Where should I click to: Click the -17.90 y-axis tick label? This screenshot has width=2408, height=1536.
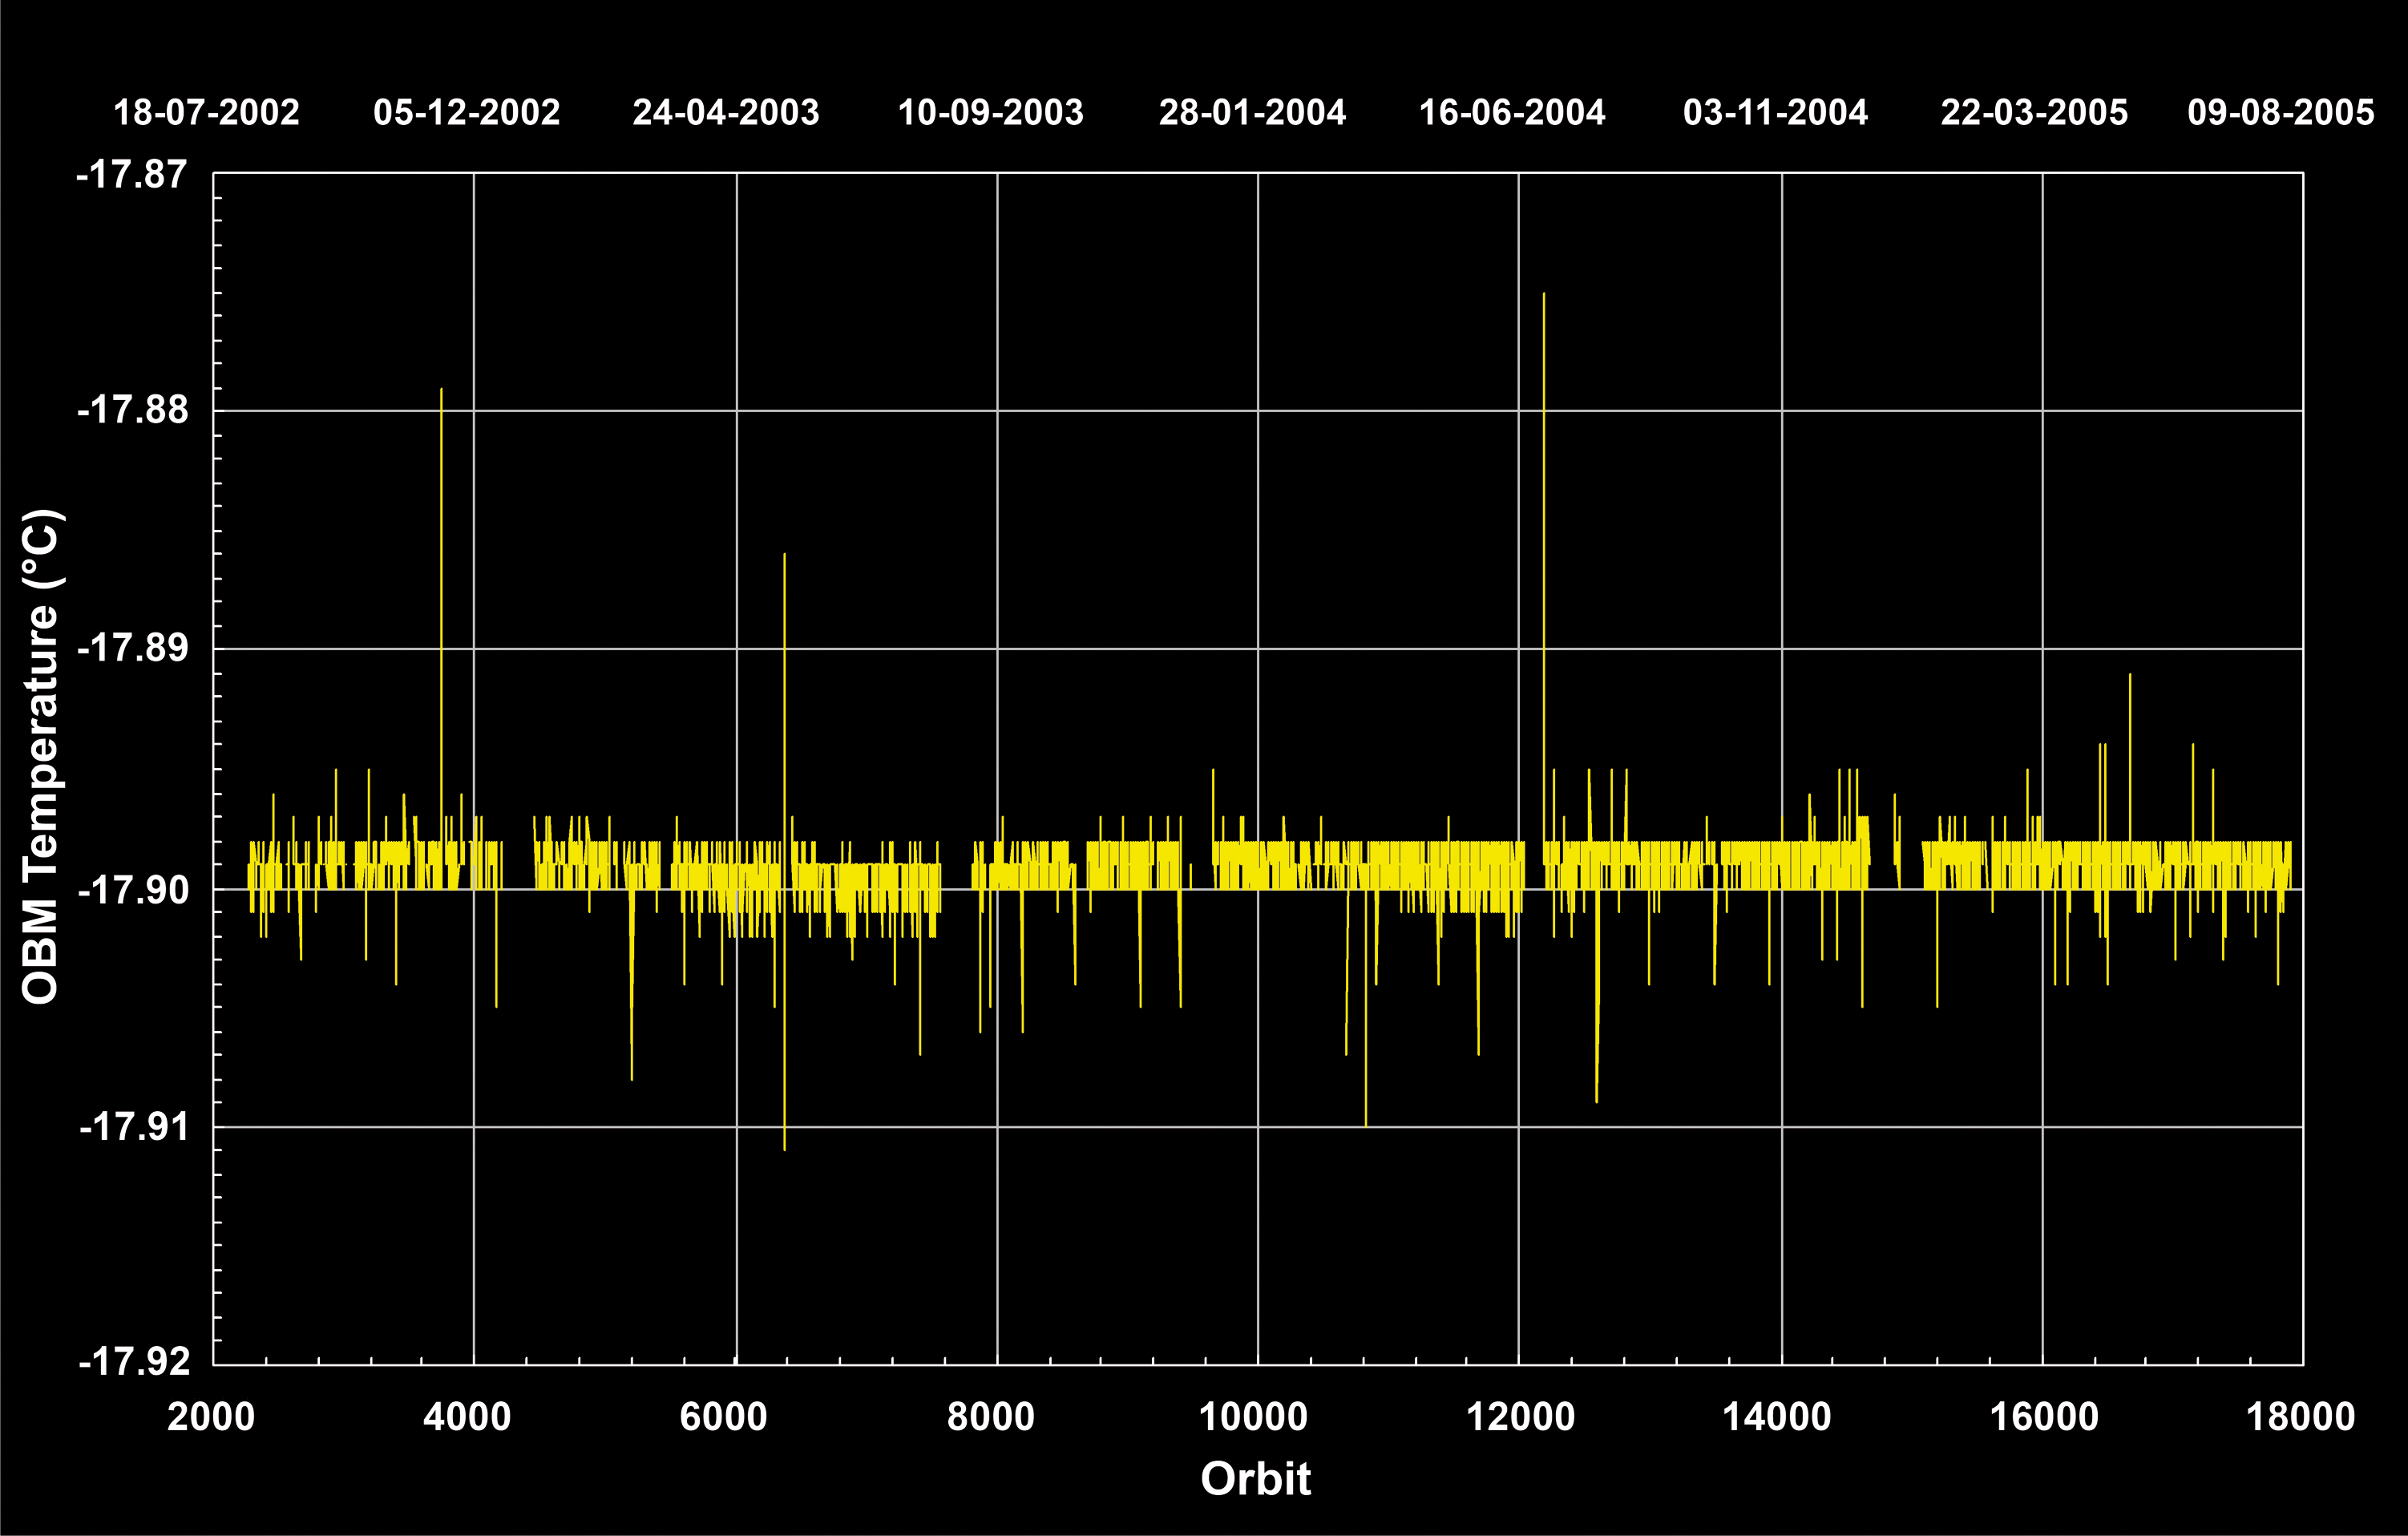point(132,889)
